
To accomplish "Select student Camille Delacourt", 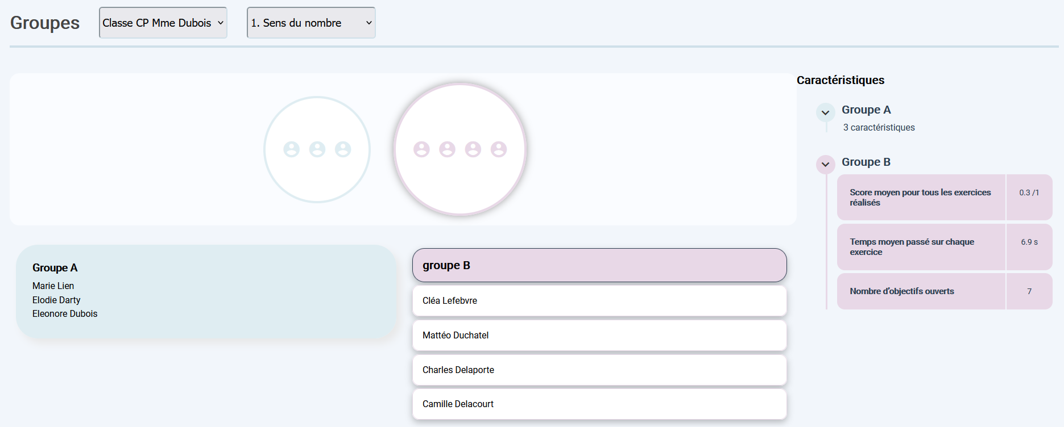I will pos(599,404).
